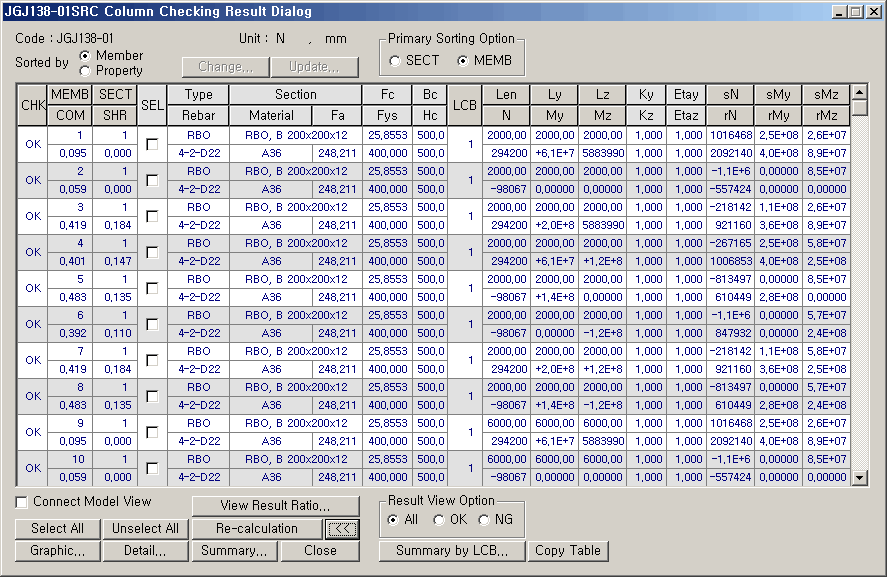This screenshot has height=577, width=887.
Task: Click the Select All button
Action: tap(57, 528)
